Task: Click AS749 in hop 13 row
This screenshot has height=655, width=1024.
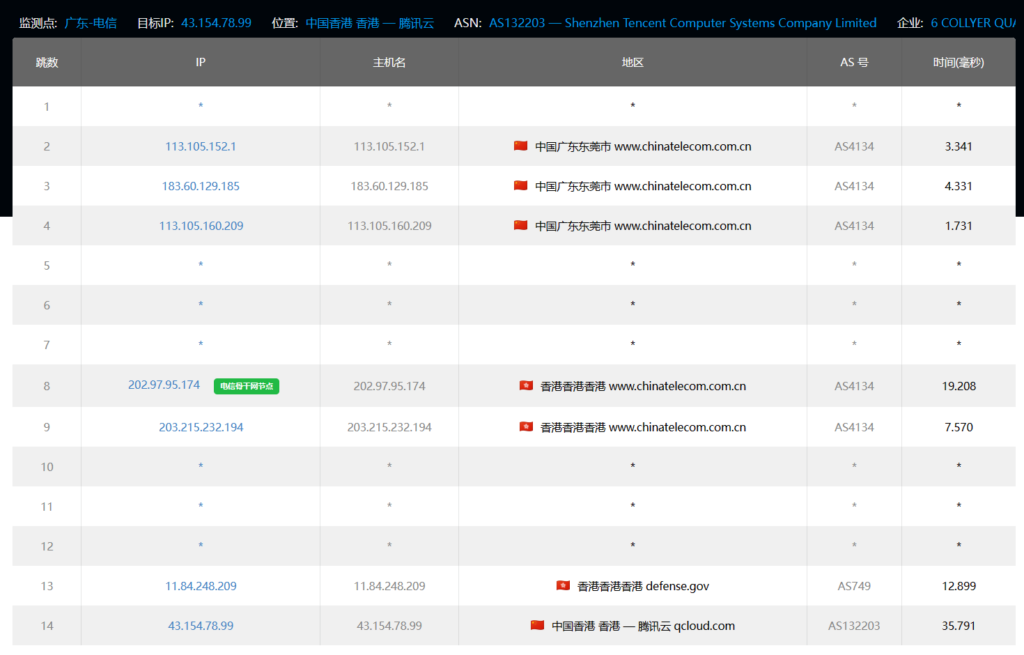Action: [854, 586]
